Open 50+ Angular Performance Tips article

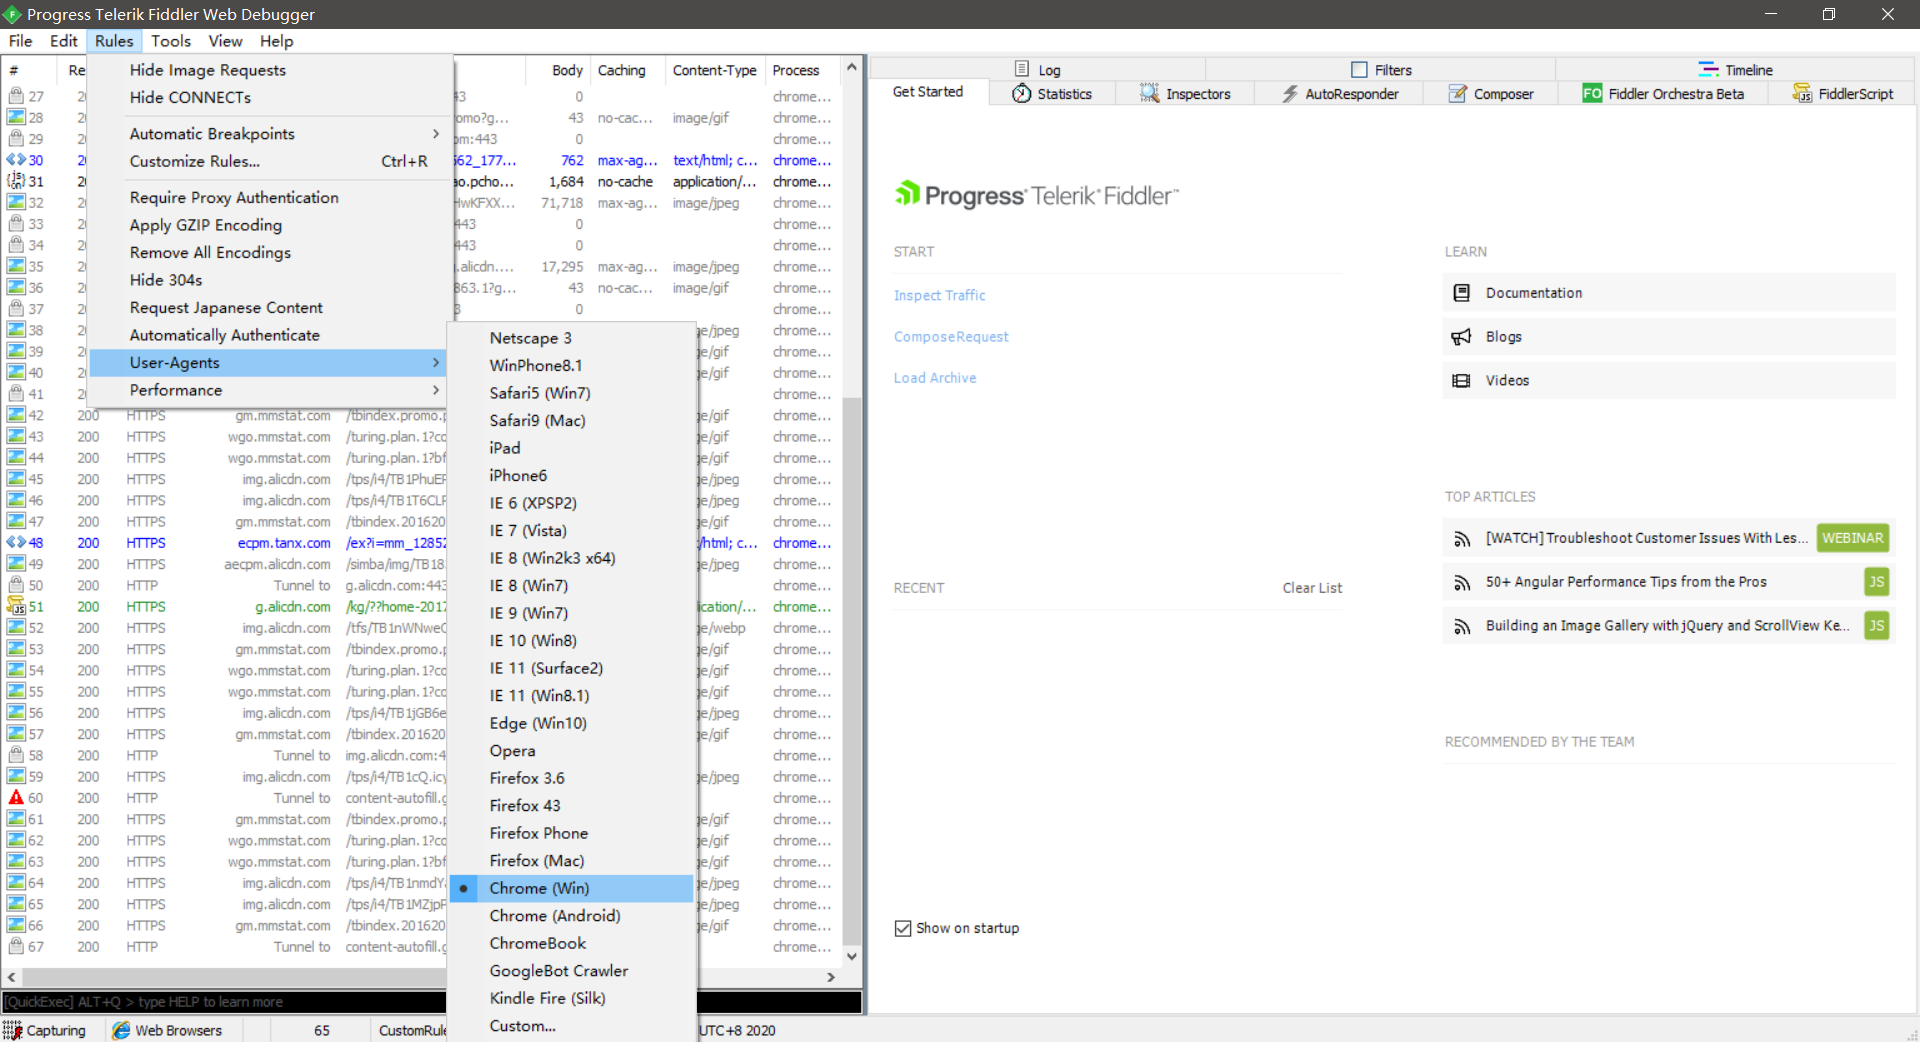click(1626, 582)
